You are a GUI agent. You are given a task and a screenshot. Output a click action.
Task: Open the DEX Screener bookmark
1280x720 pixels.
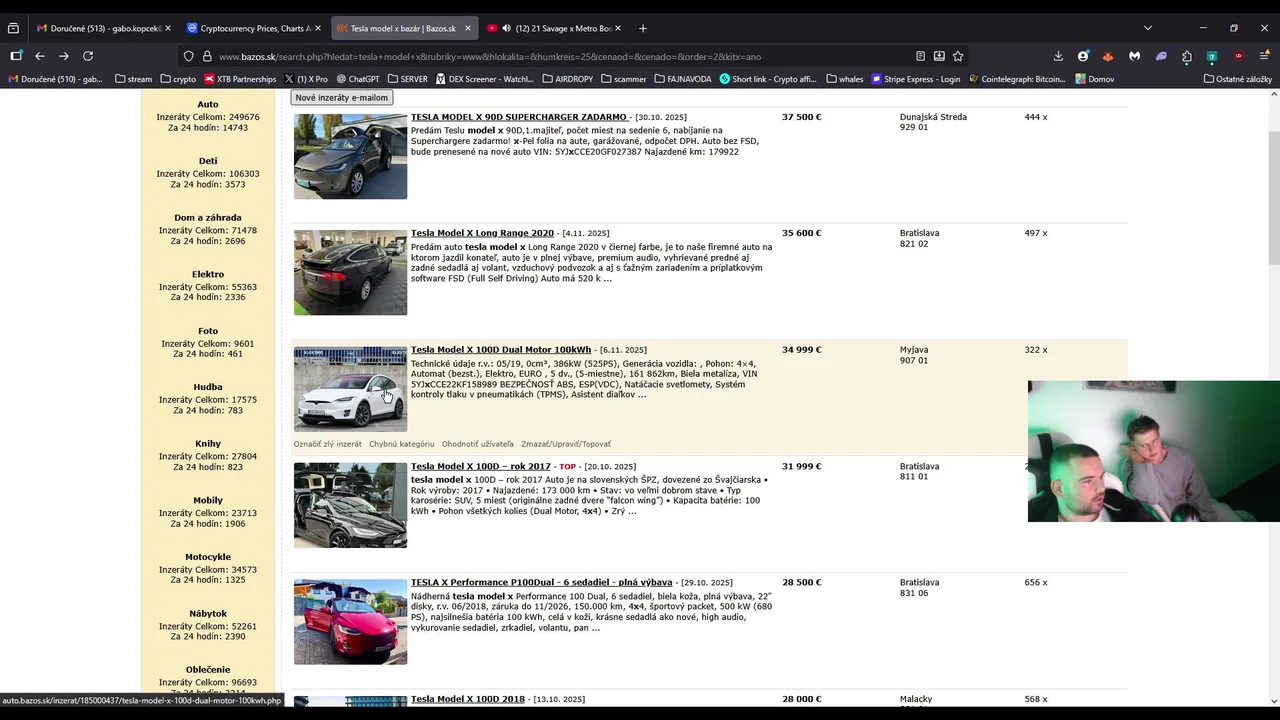click(485, 79)
